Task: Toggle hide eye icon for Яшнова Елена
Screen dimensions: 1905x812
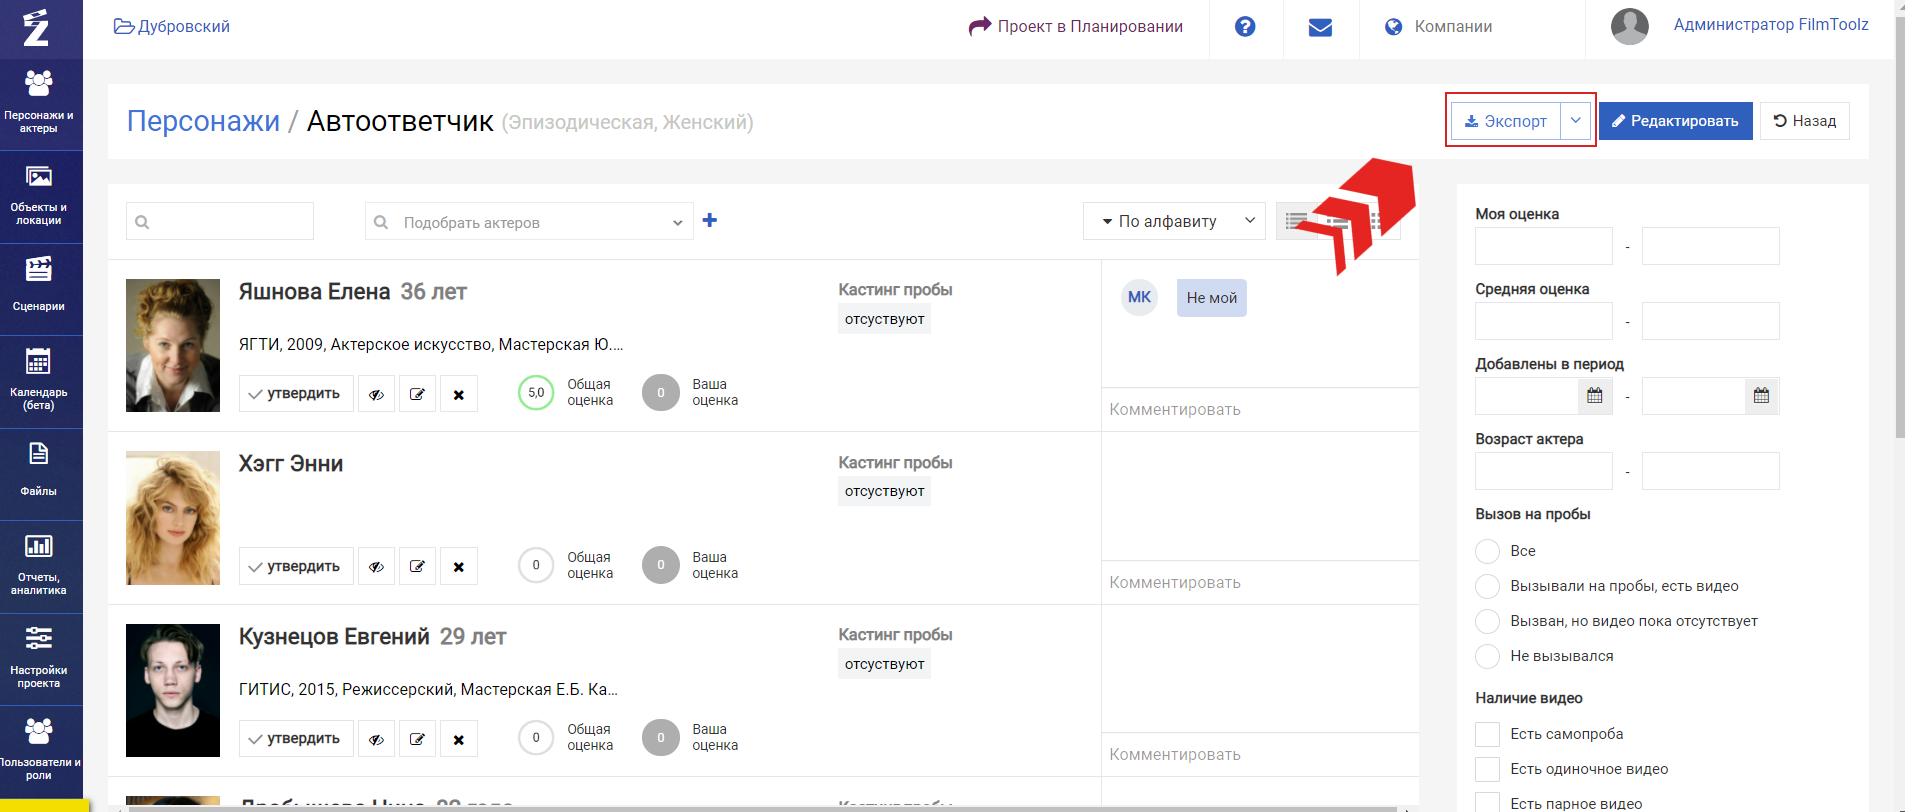Action: [376, 394]
